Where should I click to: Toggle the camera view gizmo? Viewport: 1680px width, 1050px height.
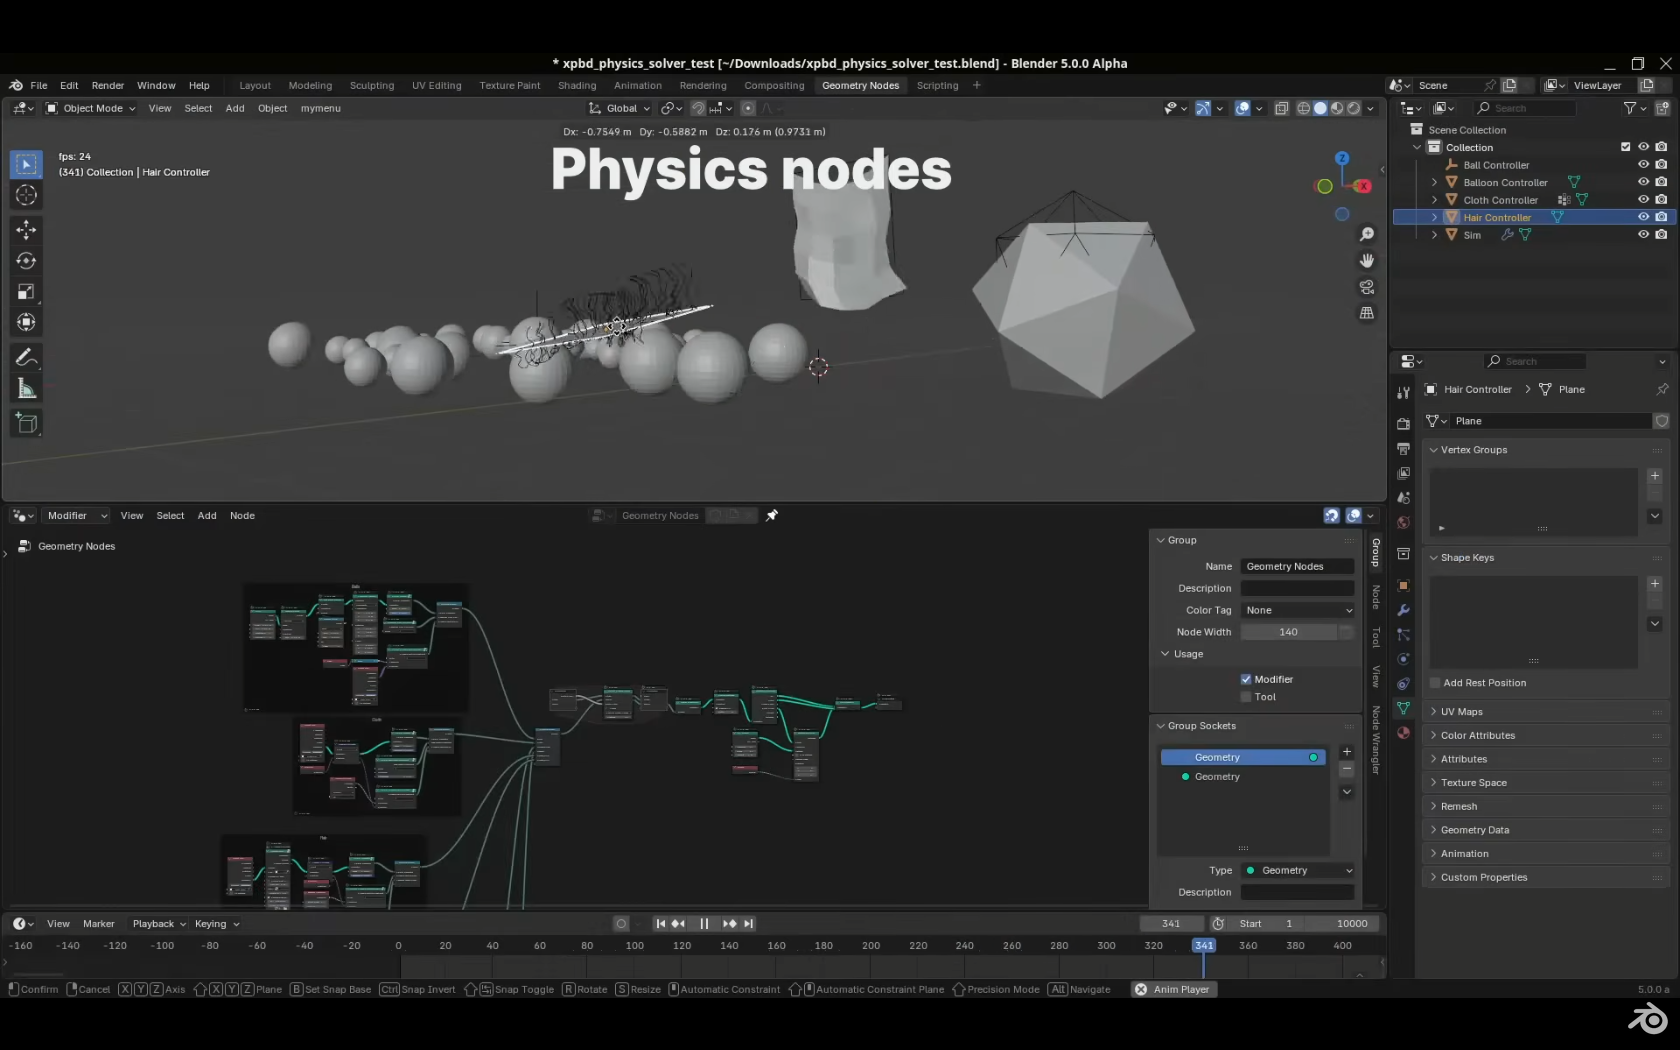tap(1367, 287)
